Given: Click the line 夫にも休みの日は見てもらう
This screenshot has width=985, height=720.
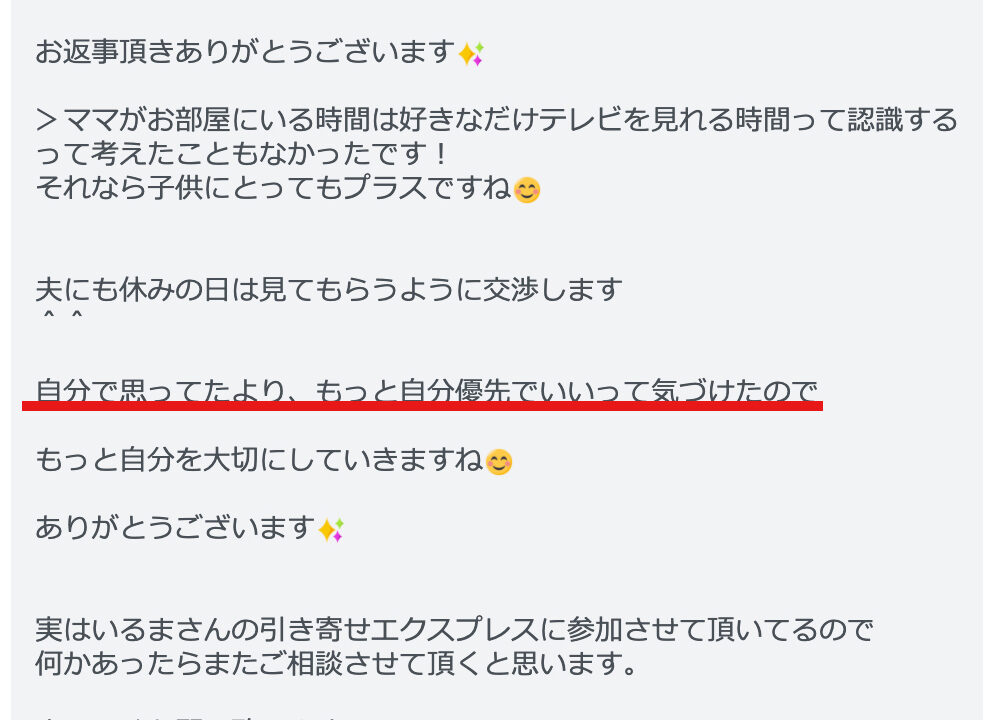Looking at the screenshot, I should pyautogui.click(x=329, y=290).
